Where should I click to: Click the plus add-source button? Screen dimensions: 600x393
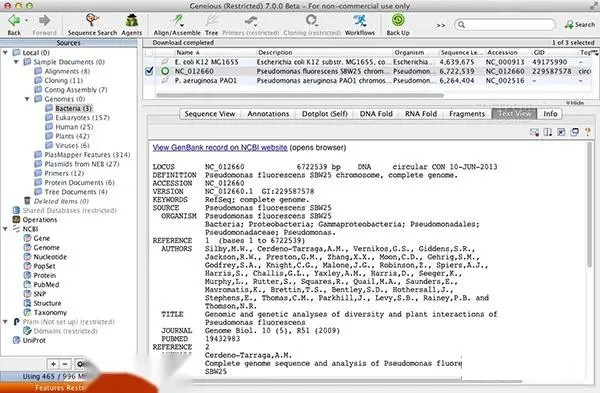53,364
